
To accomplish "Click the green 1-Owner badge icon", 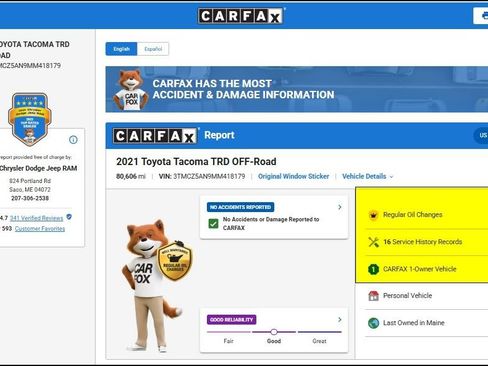I will [373, 269].
